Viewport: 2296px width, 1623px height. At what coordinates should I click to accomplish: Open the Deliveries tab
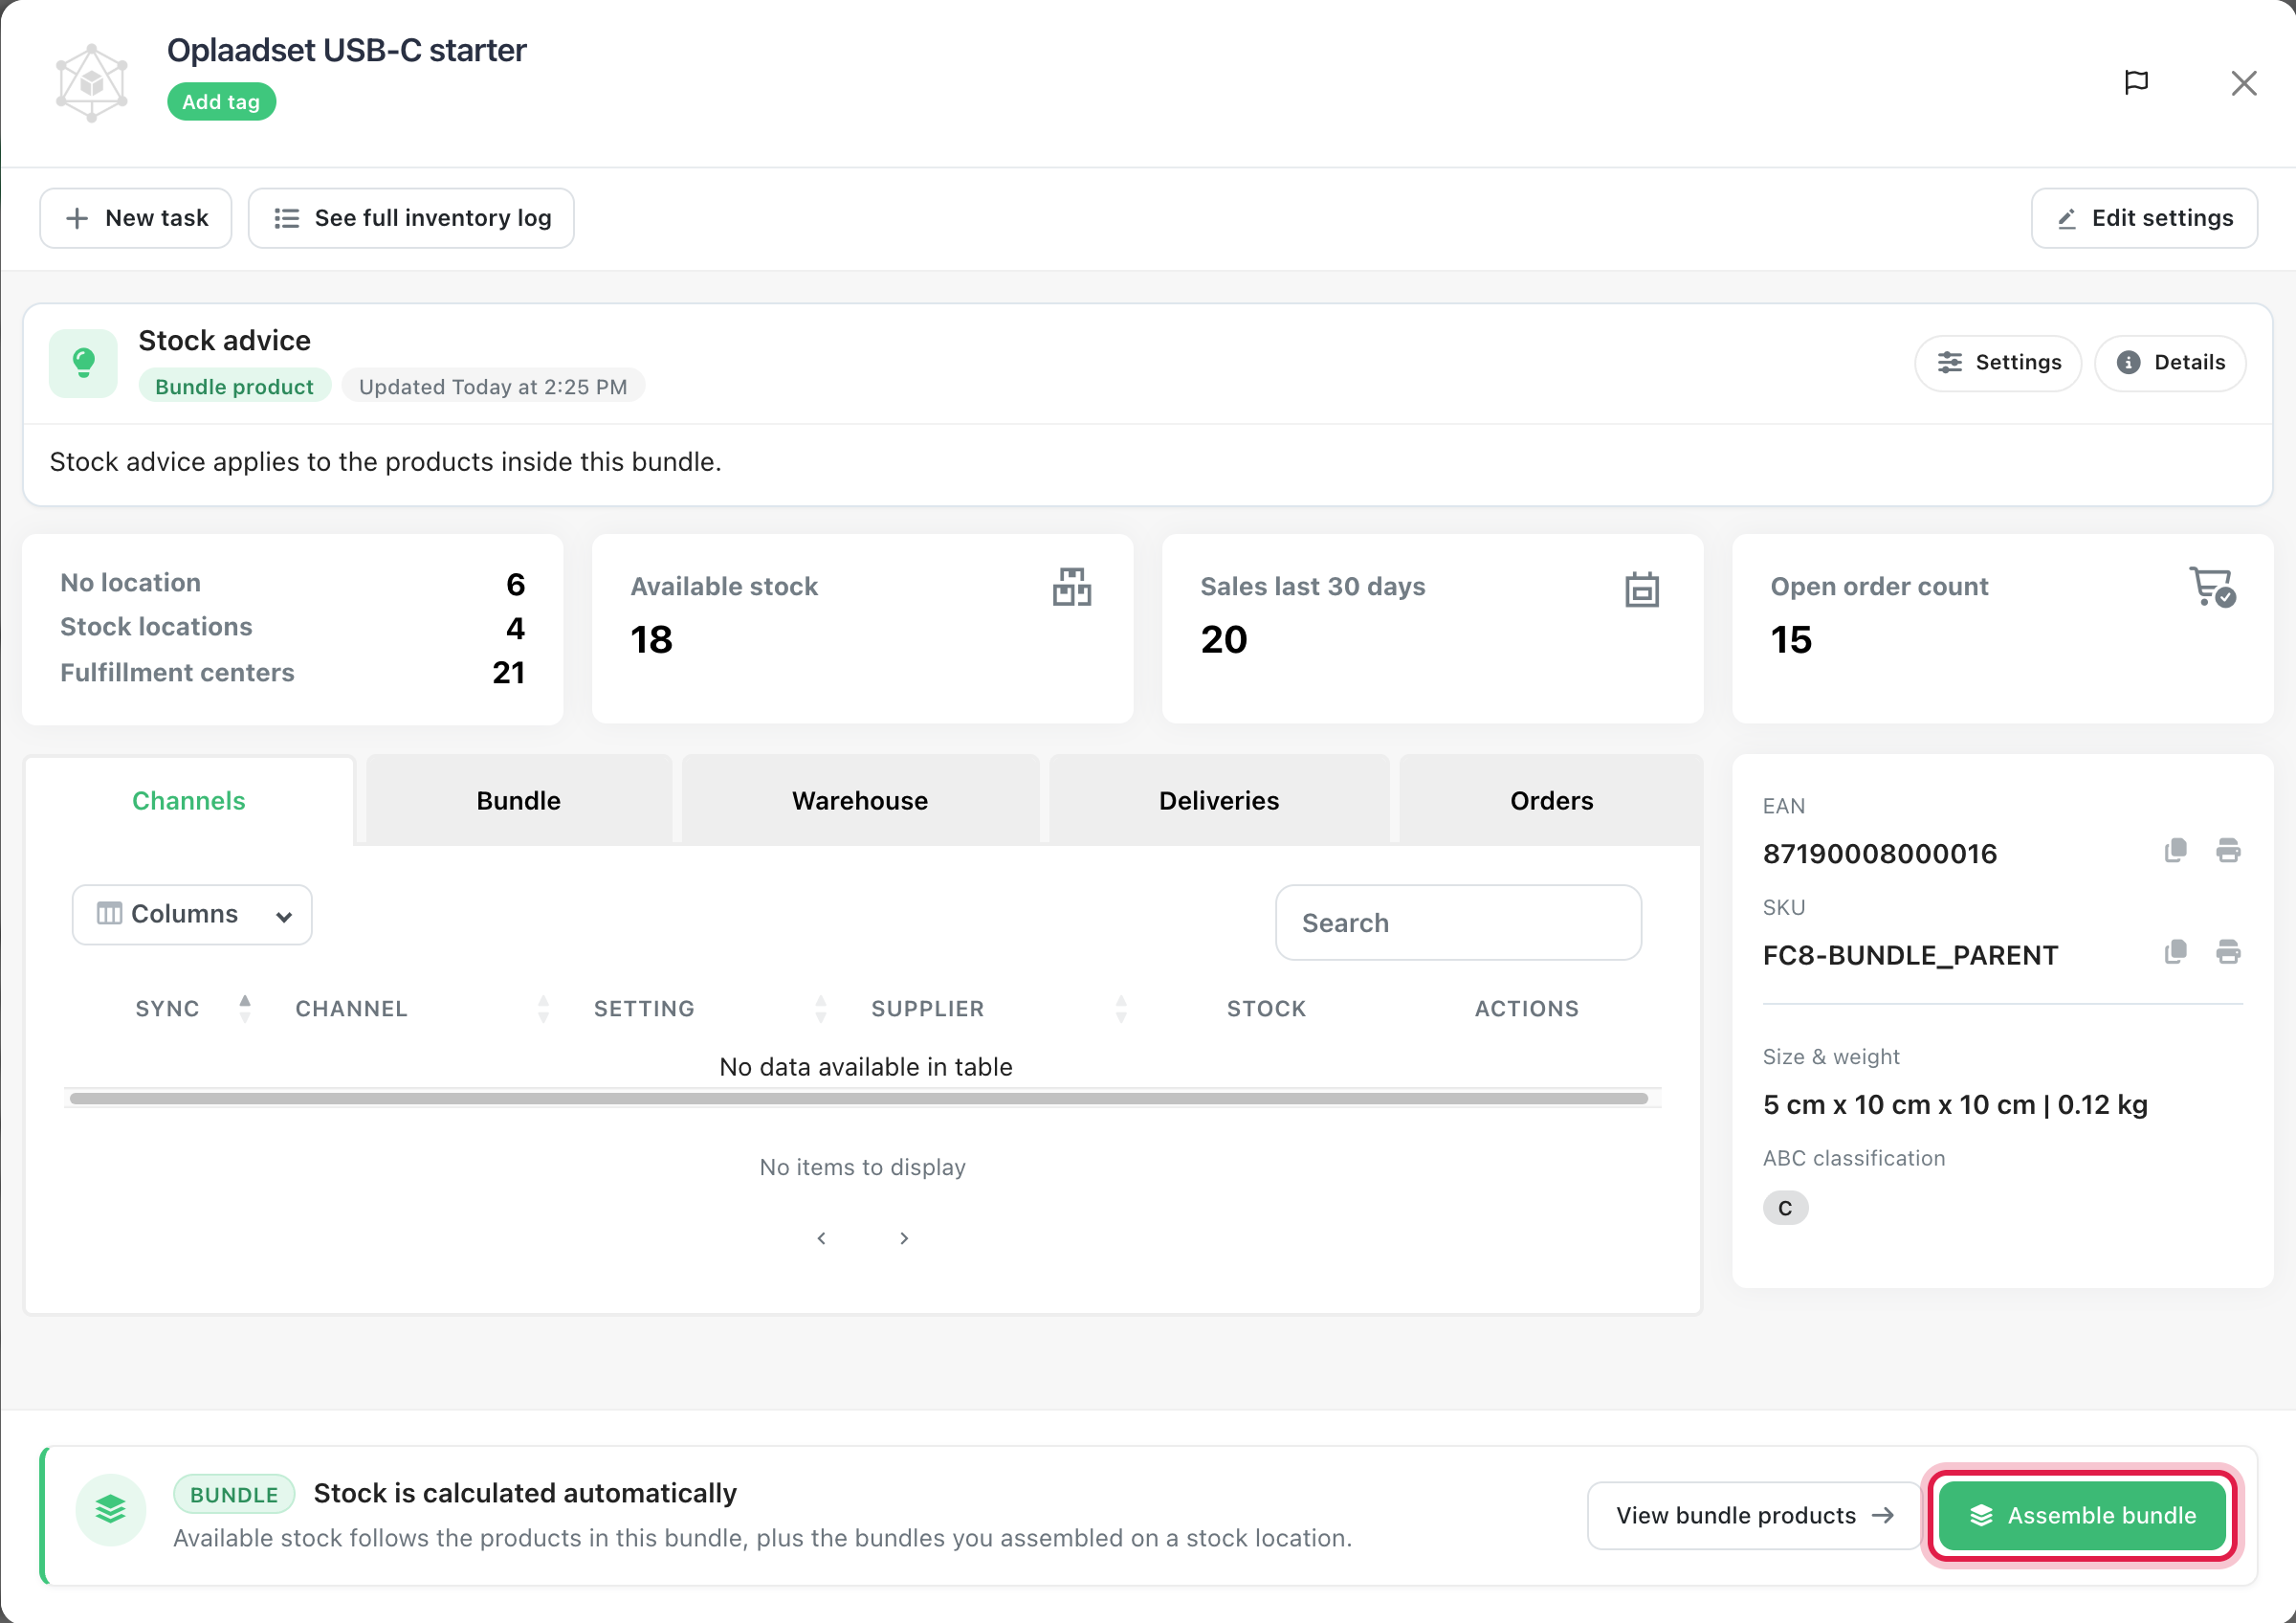[x=1219, y=800]
